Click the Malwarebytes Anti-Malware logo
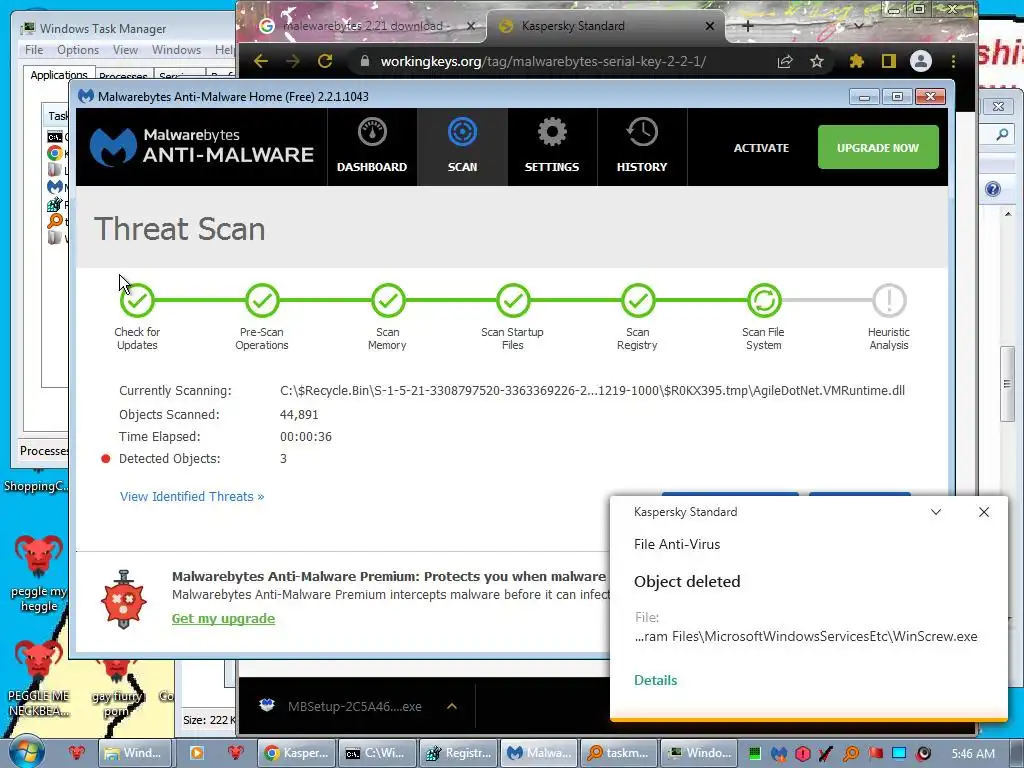 pos(202,146)
